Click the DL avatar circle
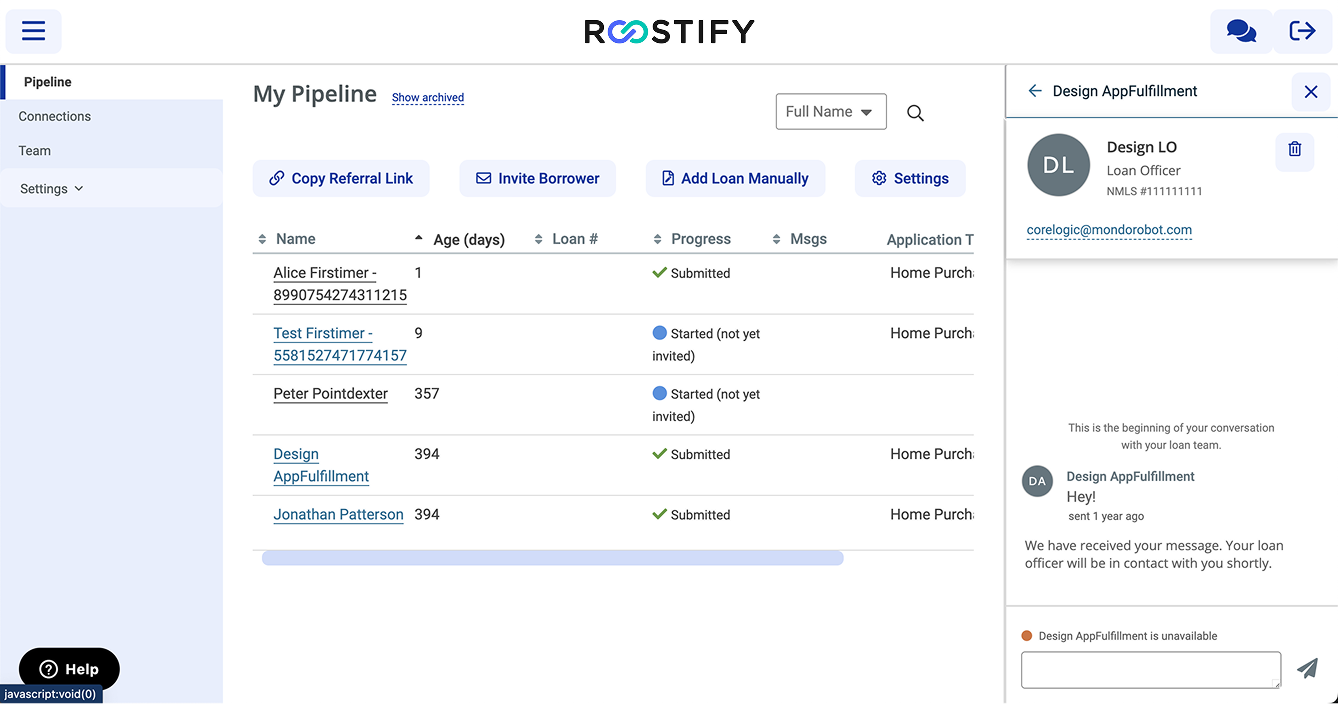The width and height of the screenshot is (1338, 704). (1058, 165)
